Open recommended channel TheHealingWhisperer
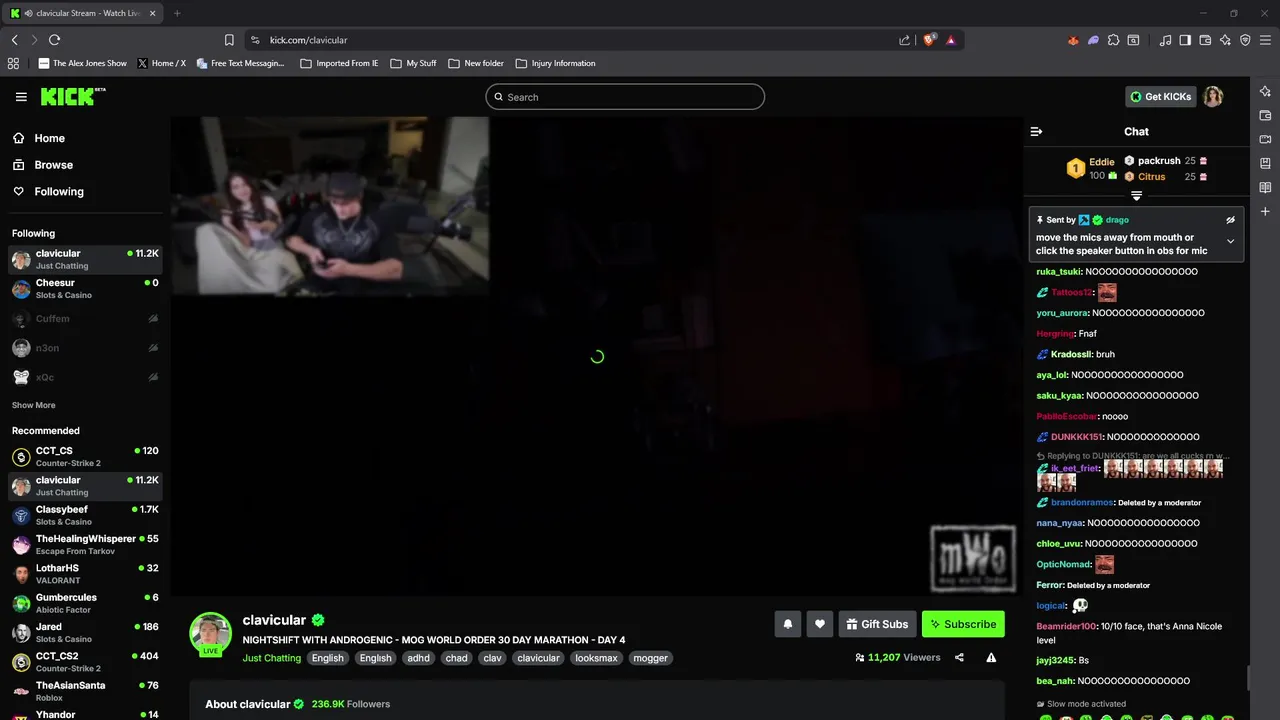Viewport: 1280px width, 720px height. tap(85, 545)
